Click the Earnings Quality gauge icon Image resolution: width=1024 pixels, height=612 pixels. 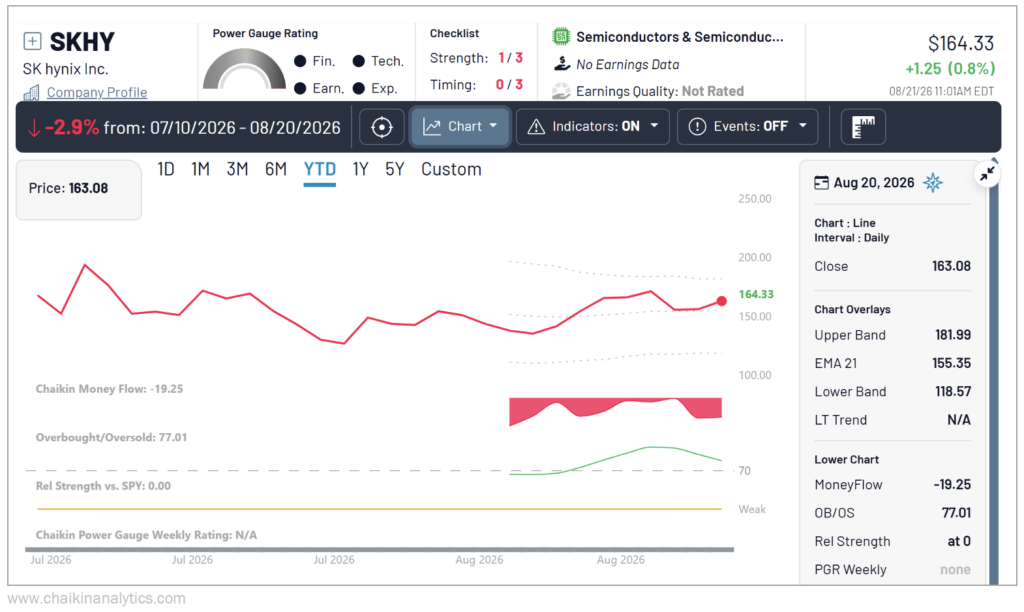[x=561, y=91]
